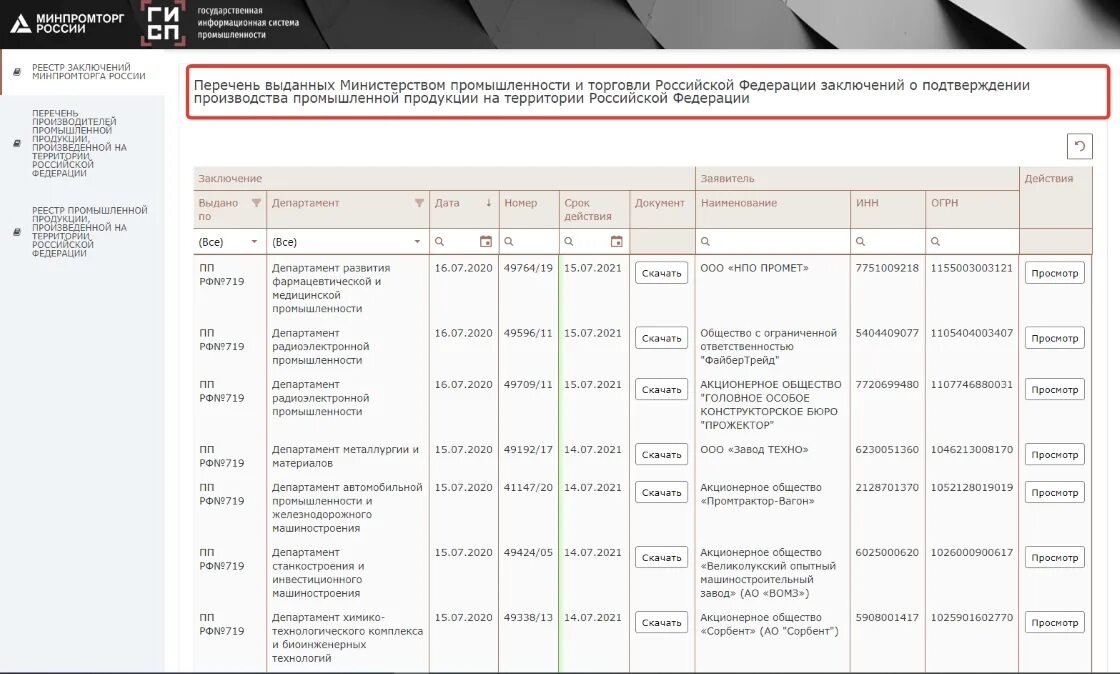Open filter funnel on Выдано по column
Image resolution: width=1120 pixels, height=674 pixels.
tap(256, 203)
